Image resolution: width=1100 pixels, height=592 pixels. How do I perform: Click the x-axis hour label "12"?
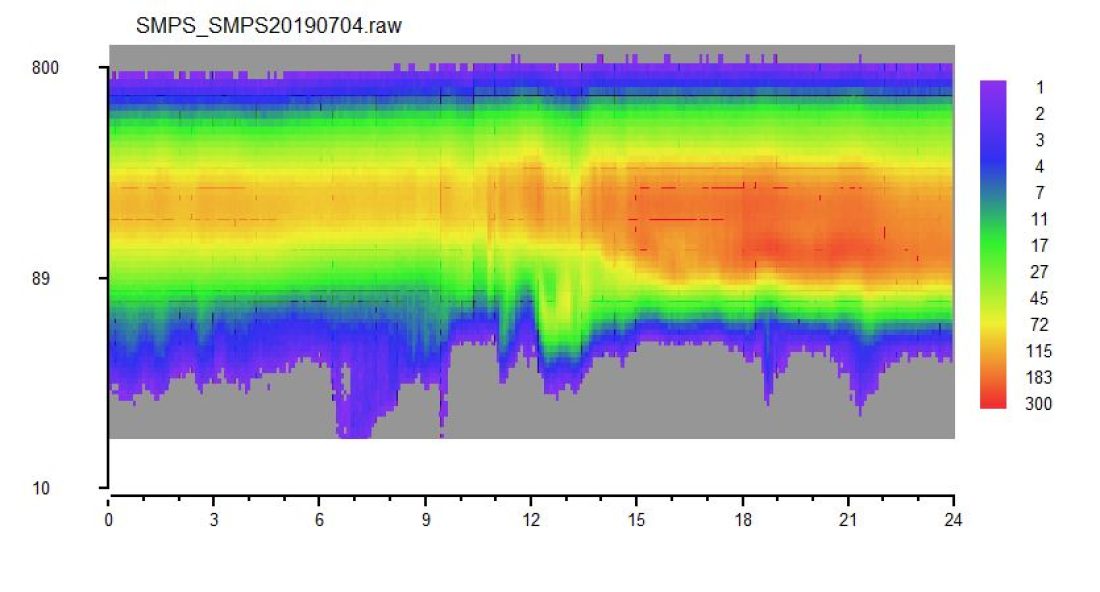pyautogui.click(x=531, y=520)
